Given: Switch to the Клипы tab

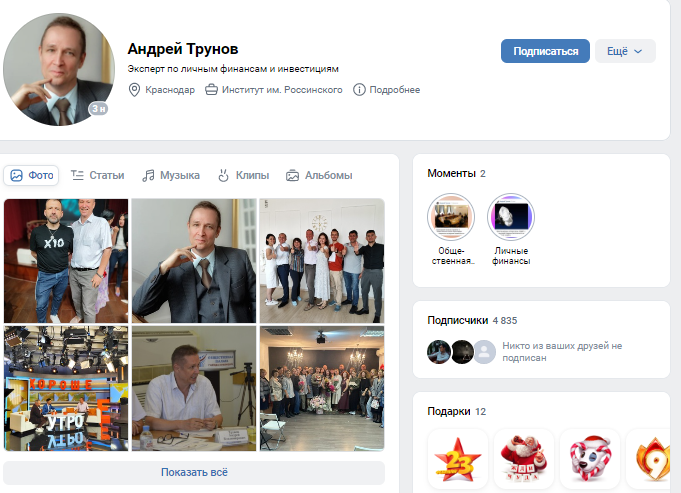Looking at the screenshot, I should pos(243,175).
